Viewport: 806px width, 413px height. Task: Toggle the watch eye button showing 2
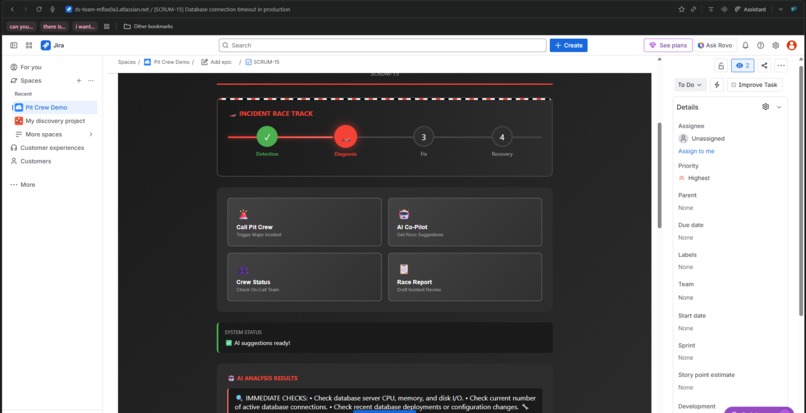click(x=743, y=65)
